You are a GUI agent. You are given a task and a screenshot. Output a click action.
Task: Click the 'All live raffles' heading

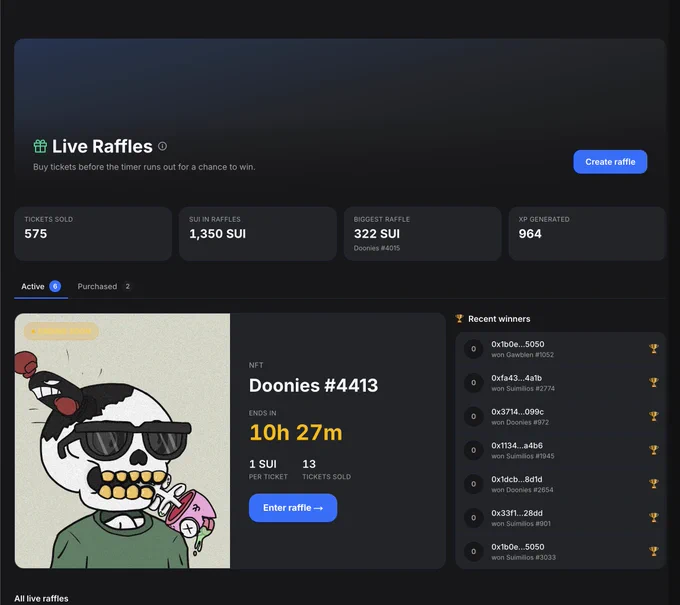(x=41, y=598)
